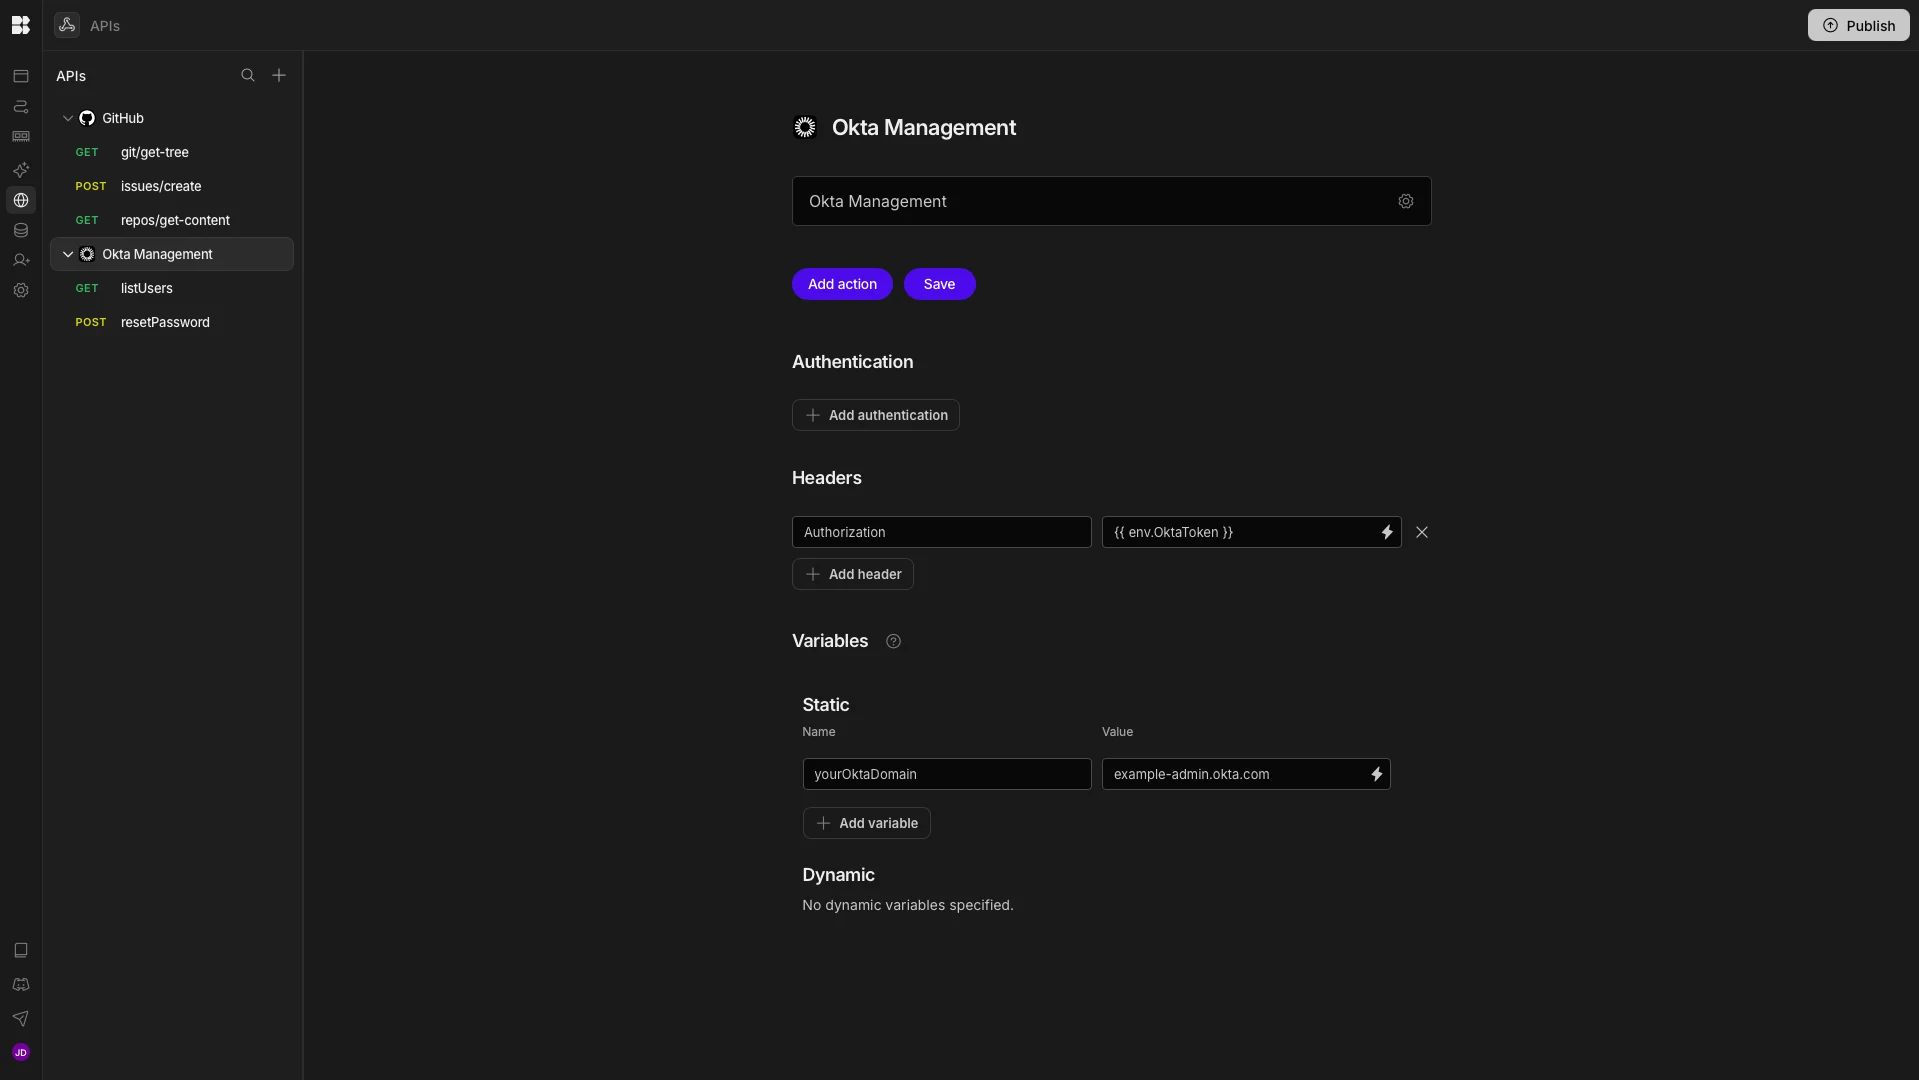Open the AI sparkles icon in sidebar
Screen dimensions: 1919x1080
tap(21, 170)
